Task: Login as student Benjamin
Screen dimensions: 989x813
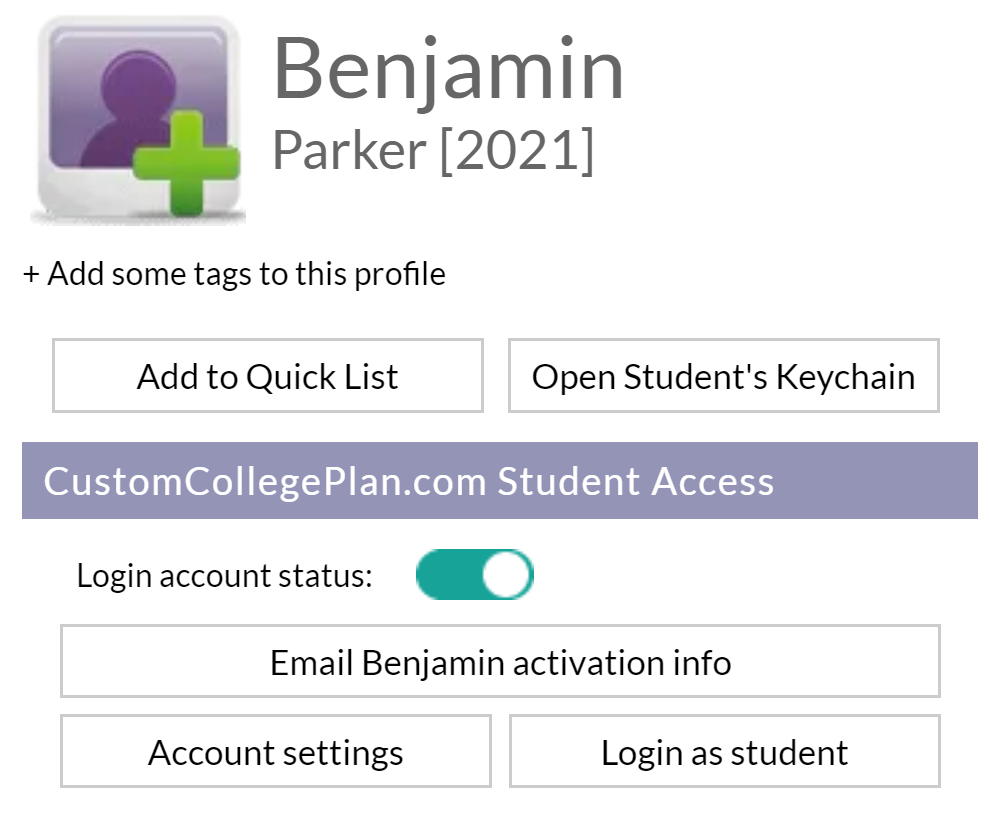Action: 723,751
